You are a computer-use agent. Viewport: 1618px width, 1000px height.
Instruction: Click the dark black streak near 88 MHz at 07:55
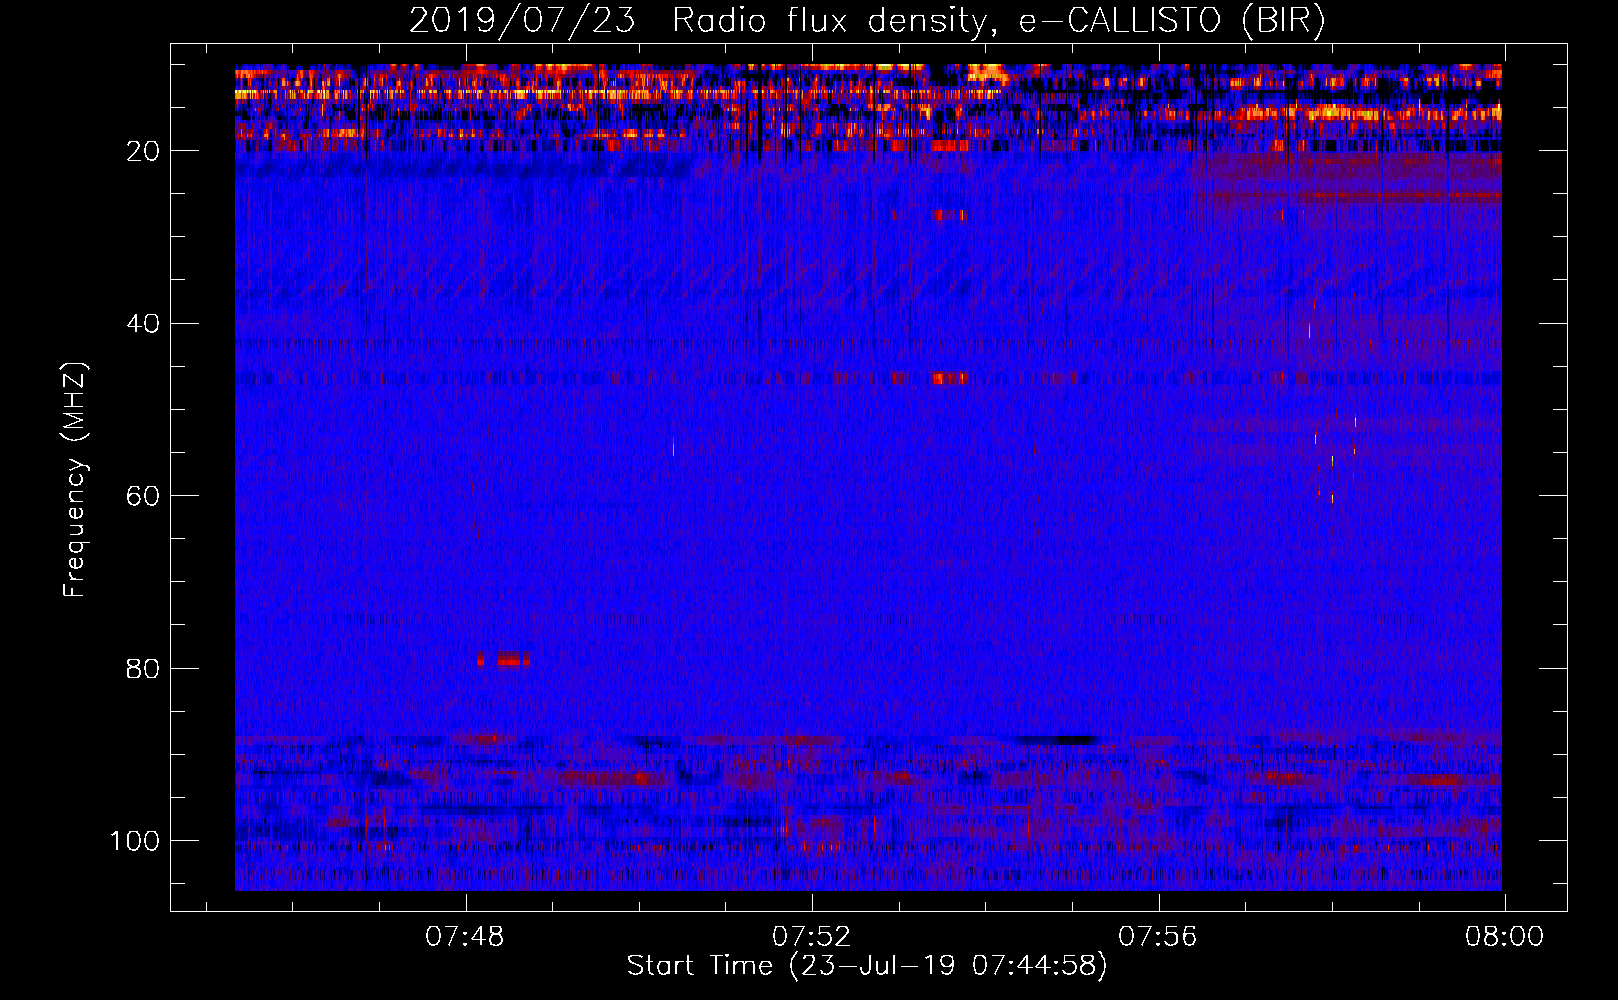pos(1056,740)
